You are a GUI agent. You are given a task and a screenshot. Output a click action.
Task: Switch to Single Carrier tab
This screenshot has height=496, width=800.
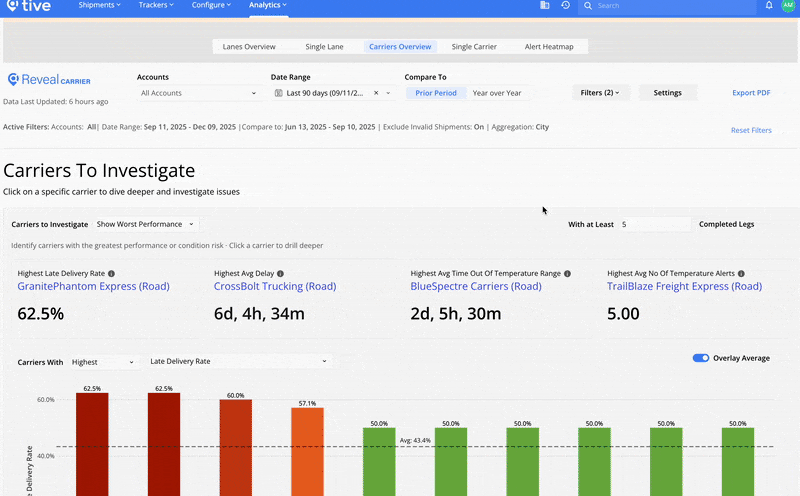(474, 46)
